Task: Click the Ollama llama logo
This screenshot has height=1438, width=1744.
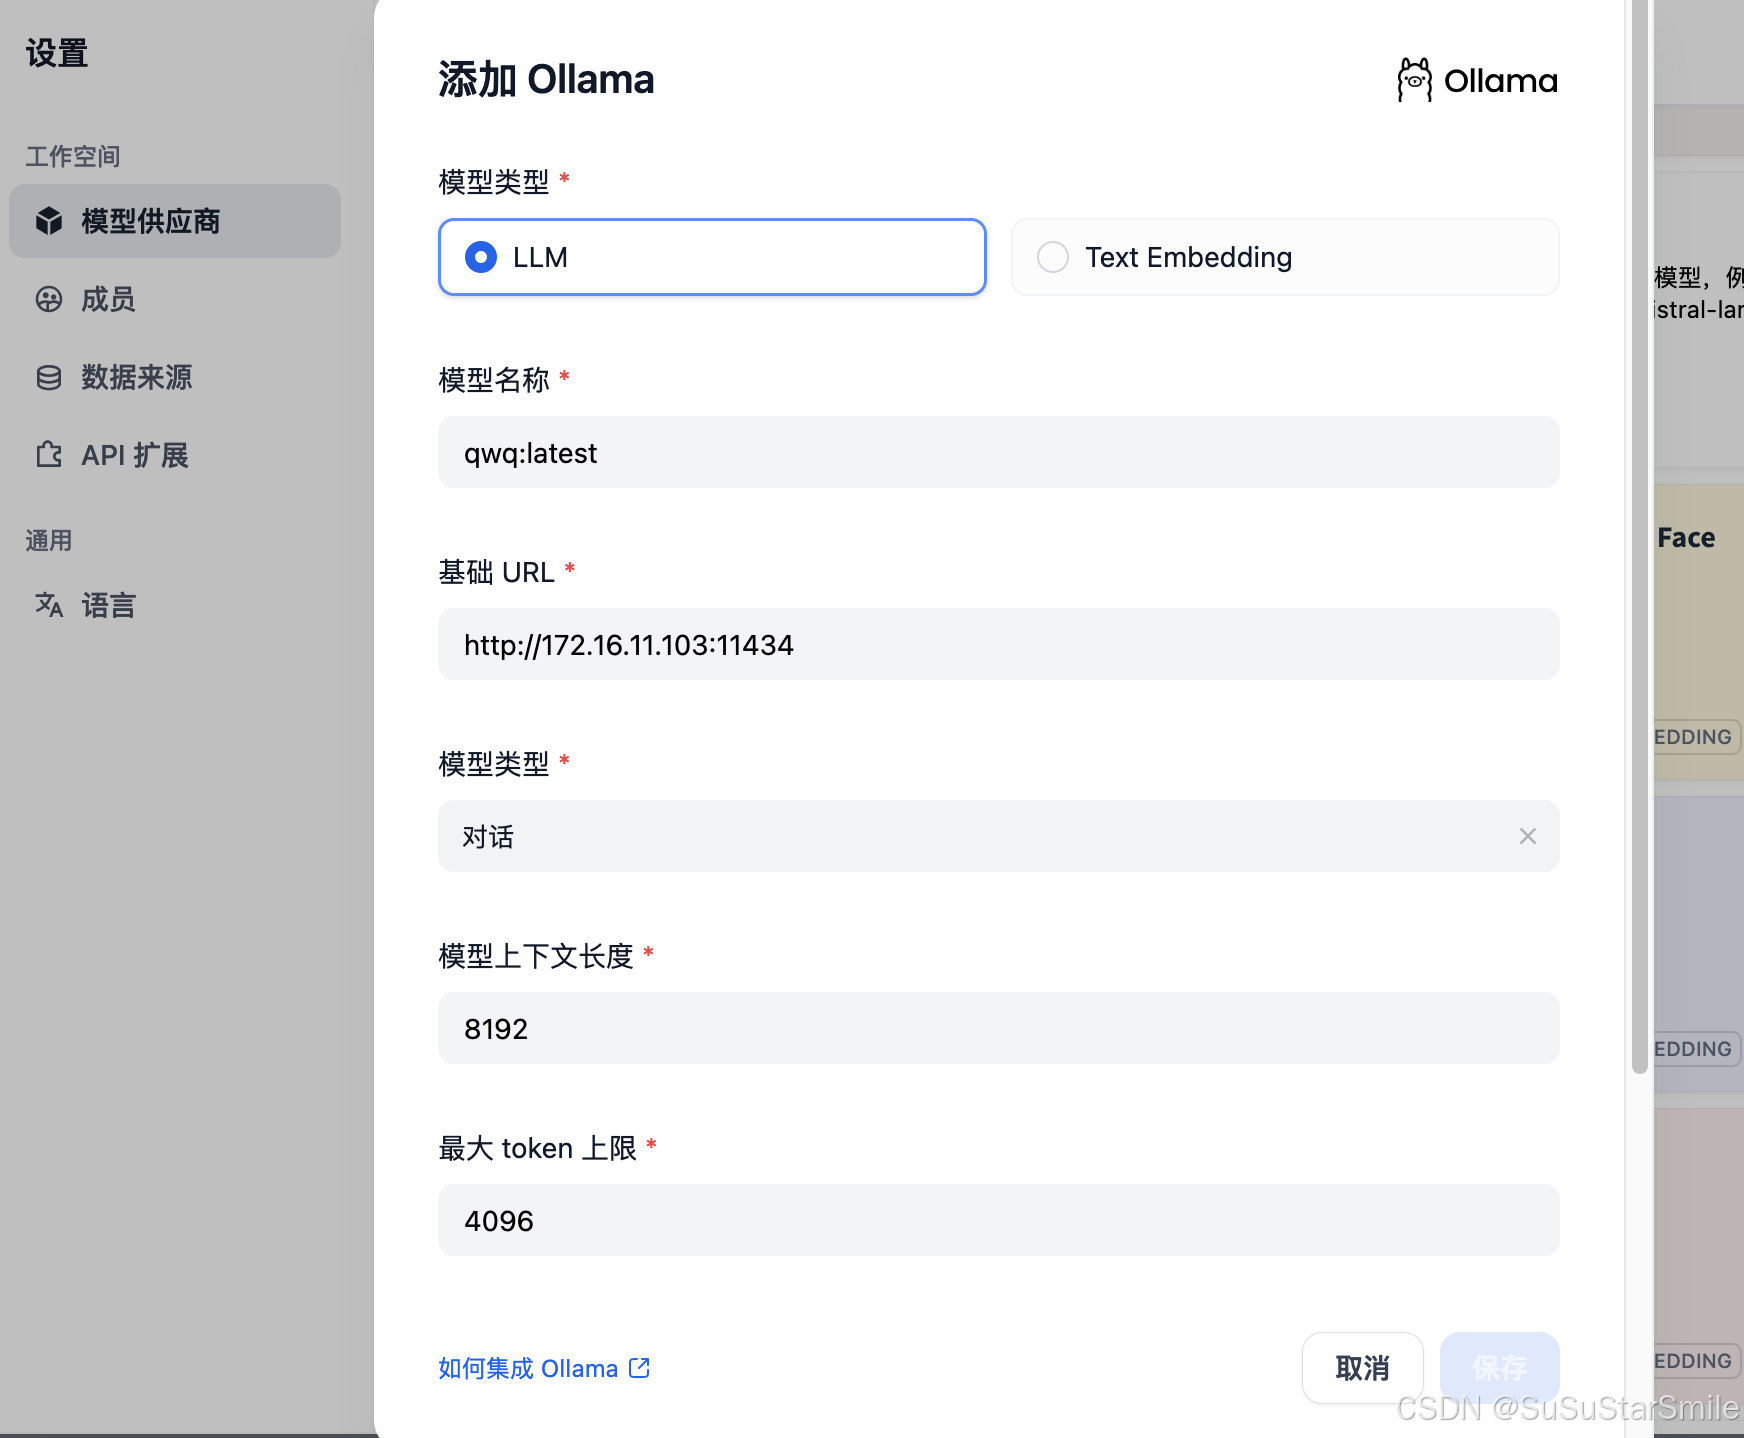Action: tap(1414, 80)
